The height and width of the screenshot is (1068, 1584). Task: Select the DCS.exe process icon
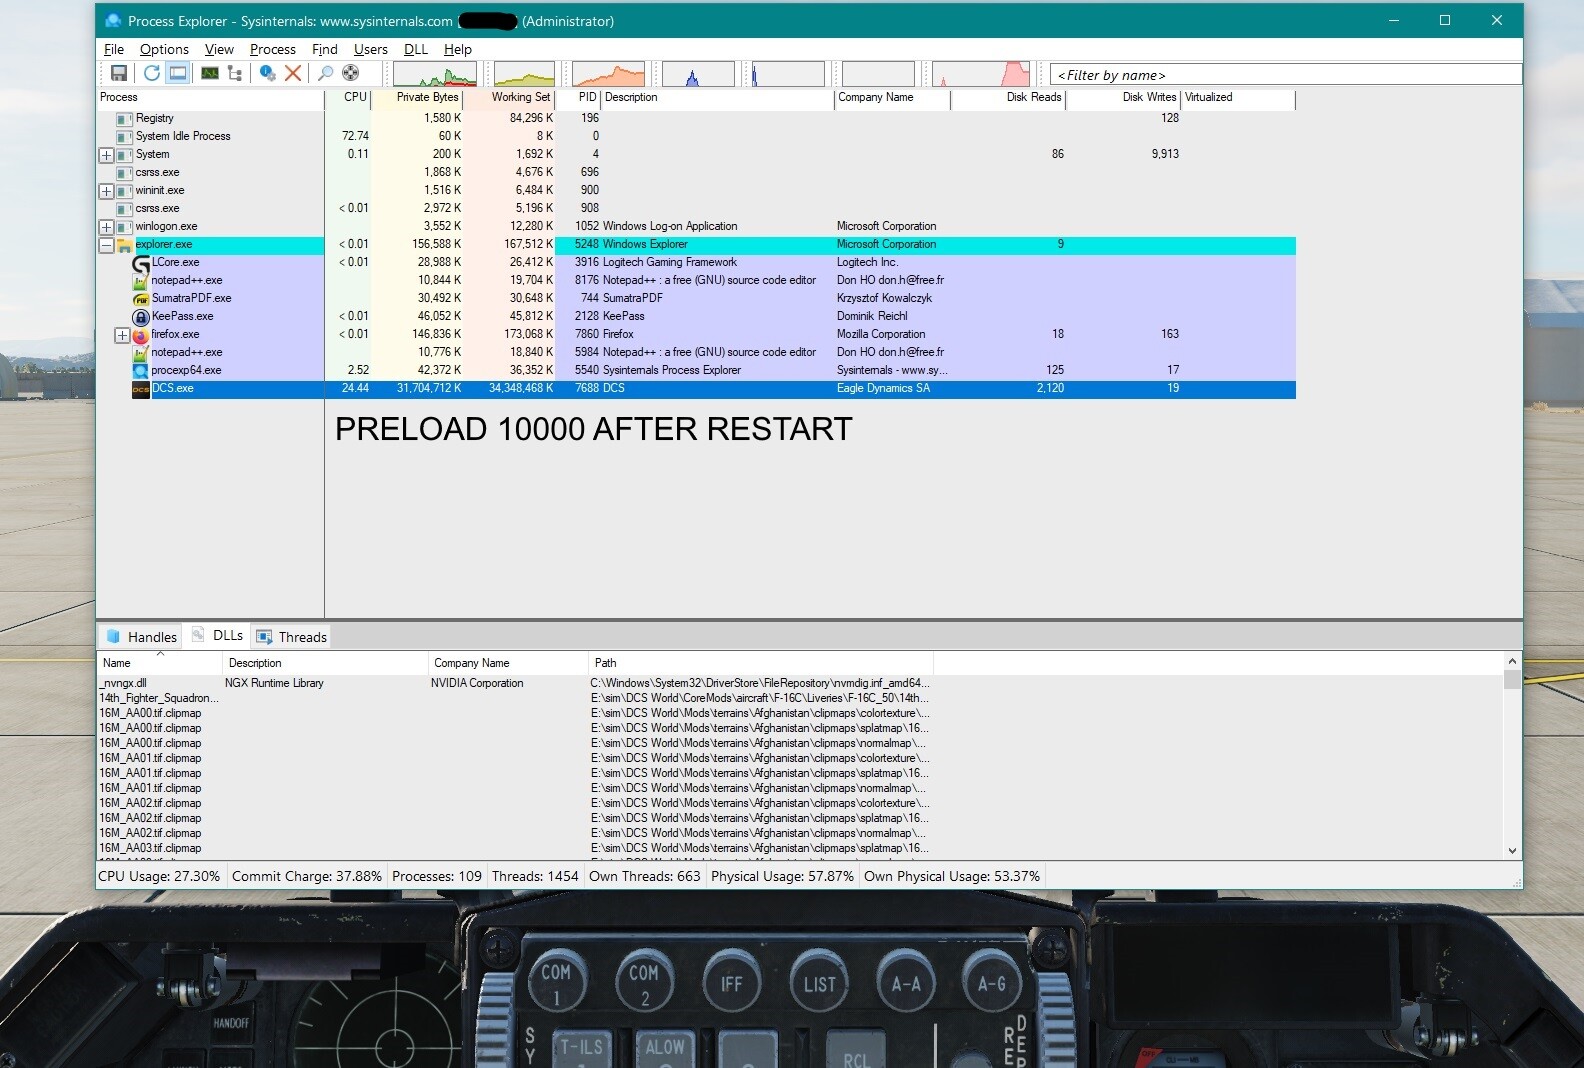pos(141,389)
